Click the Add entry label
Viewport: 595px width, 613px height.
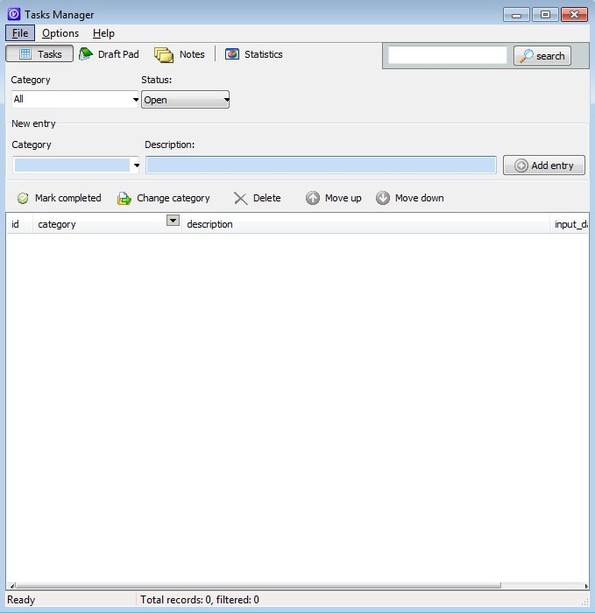(x=552, y=166)
